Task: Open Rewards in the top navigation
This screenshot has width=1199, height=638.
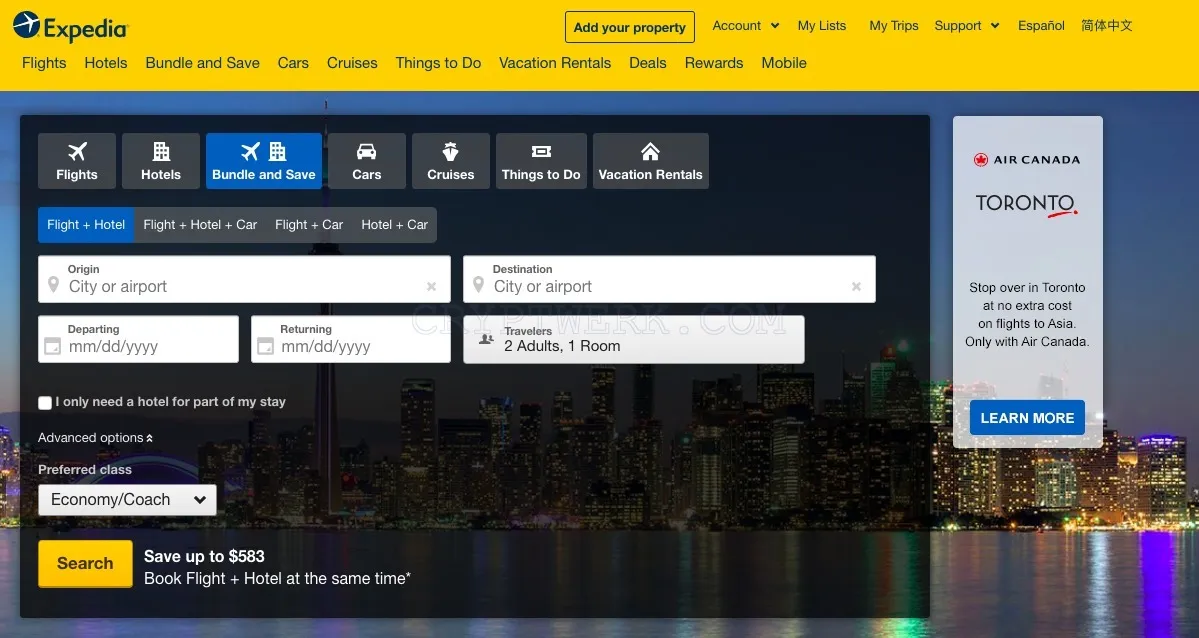Action: 714,63
